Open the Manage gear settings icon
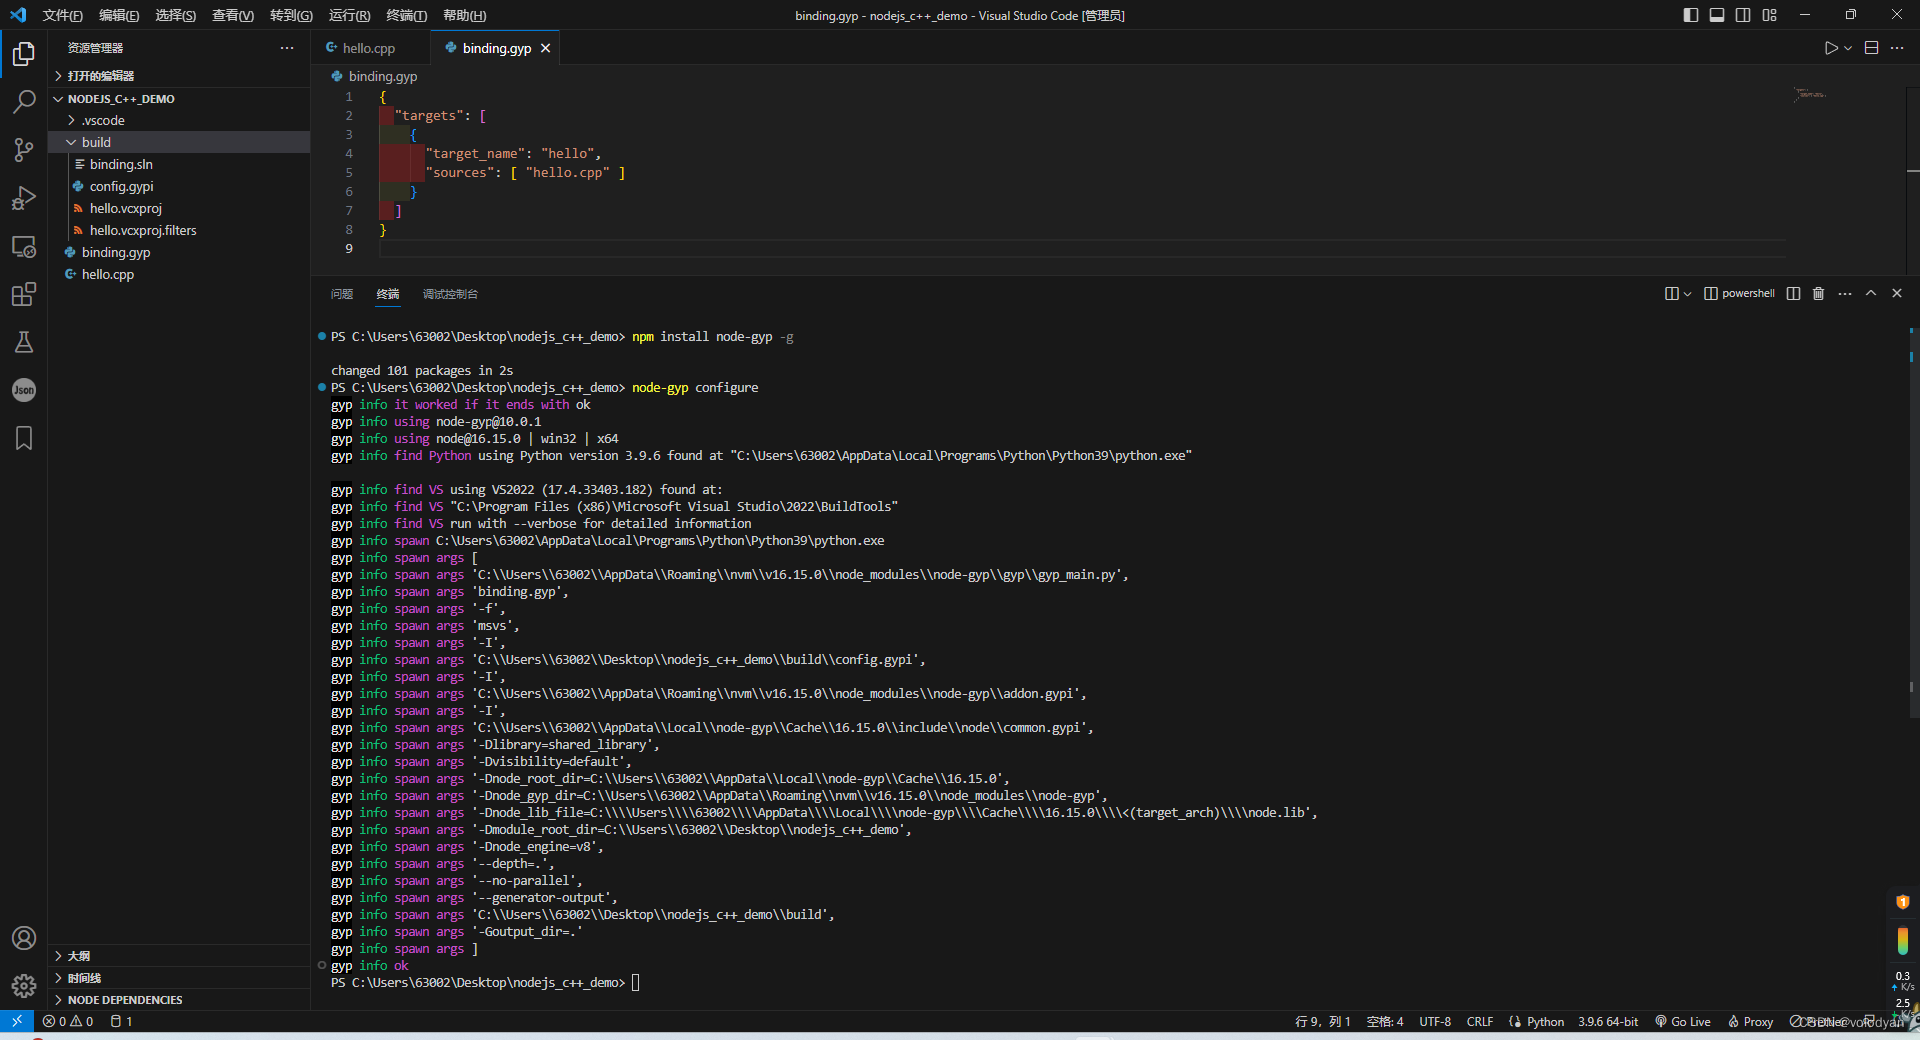Image resolution: width=1920 pixels, height=1040 pixels. 24,986
